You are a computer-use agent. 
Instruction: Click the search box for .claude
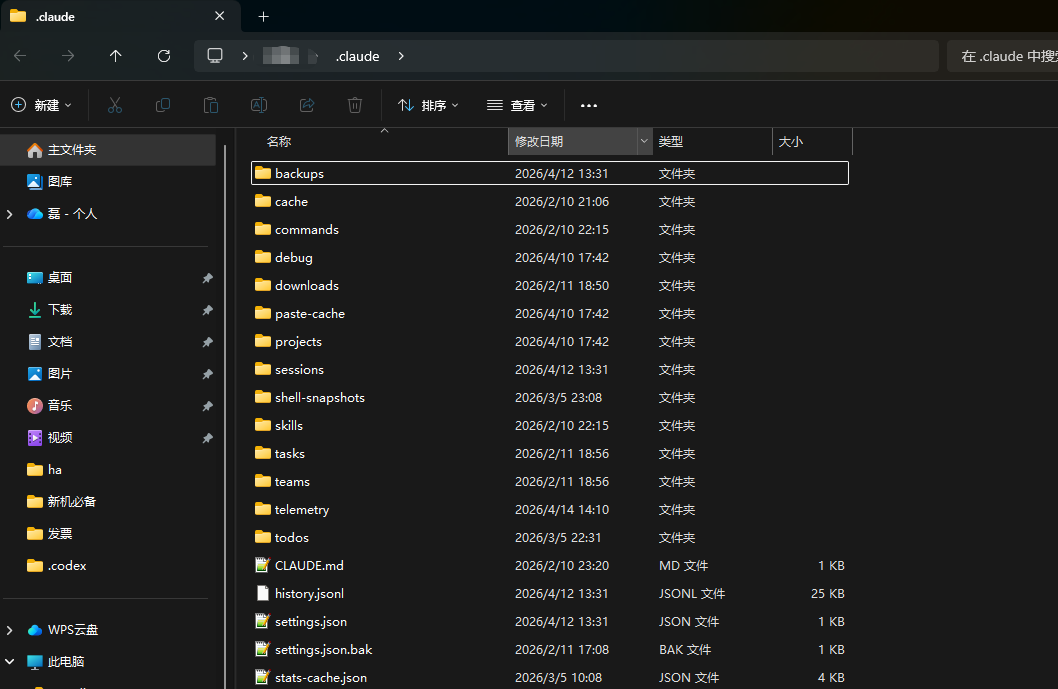1002,56
